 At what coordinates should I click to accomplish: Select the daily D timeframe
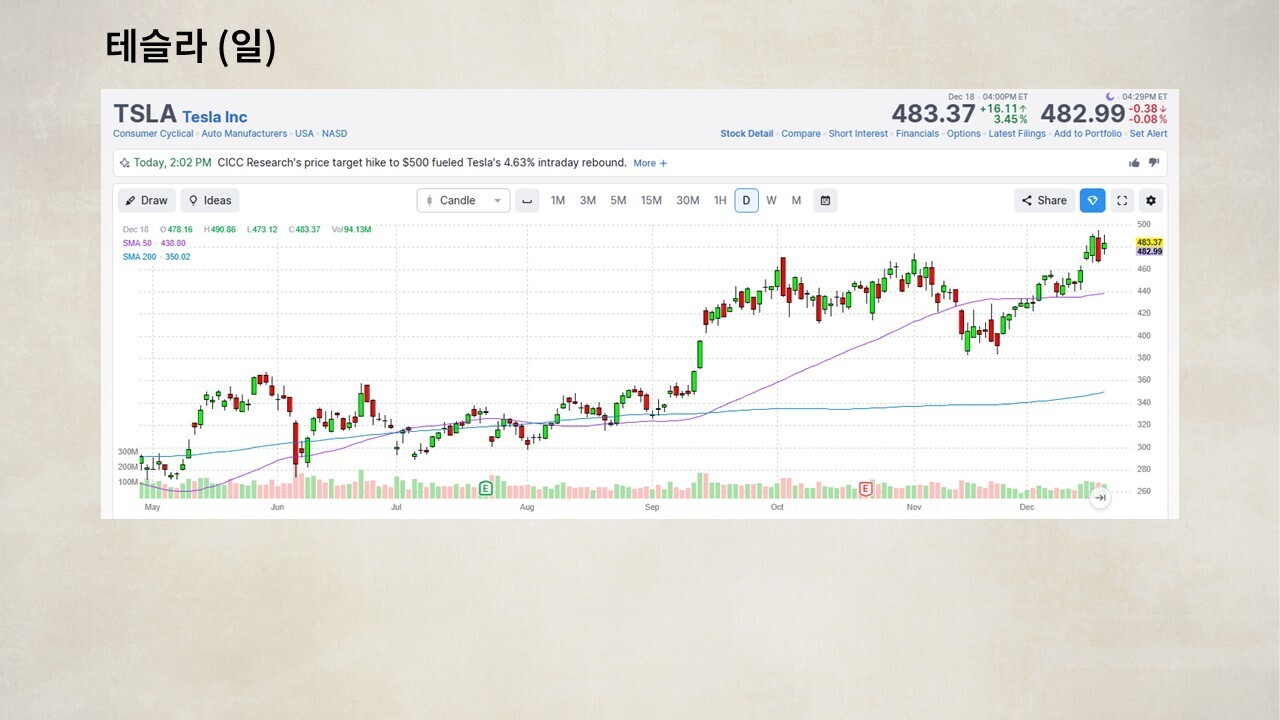[746, 200]
